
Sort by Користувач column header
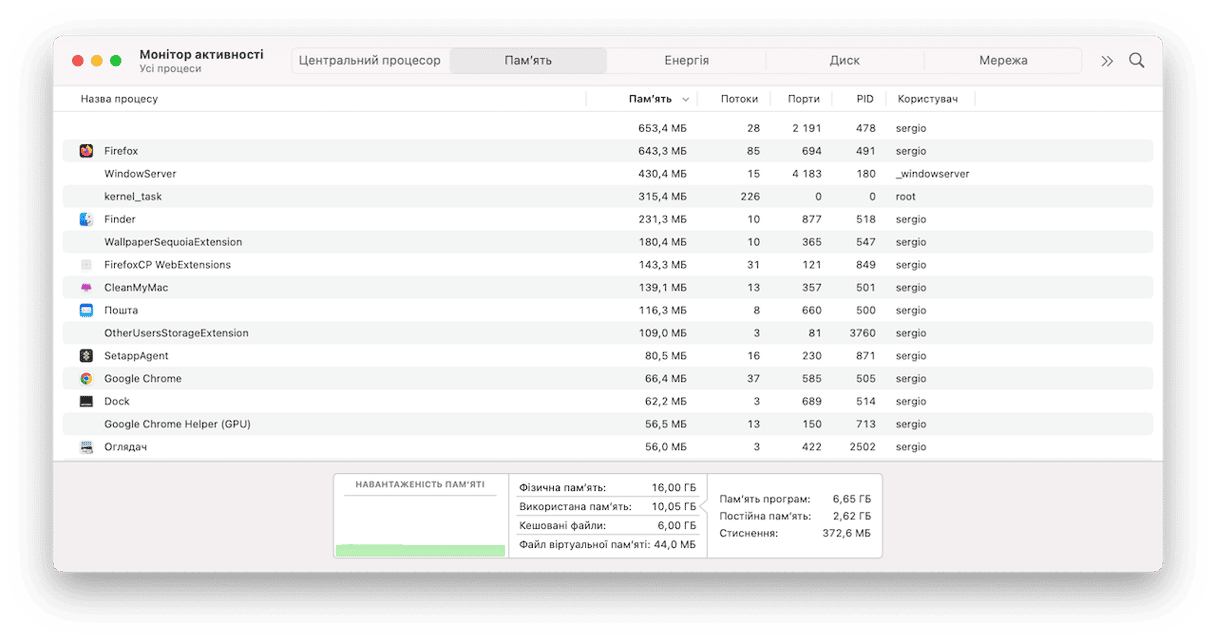click(928, 99)
